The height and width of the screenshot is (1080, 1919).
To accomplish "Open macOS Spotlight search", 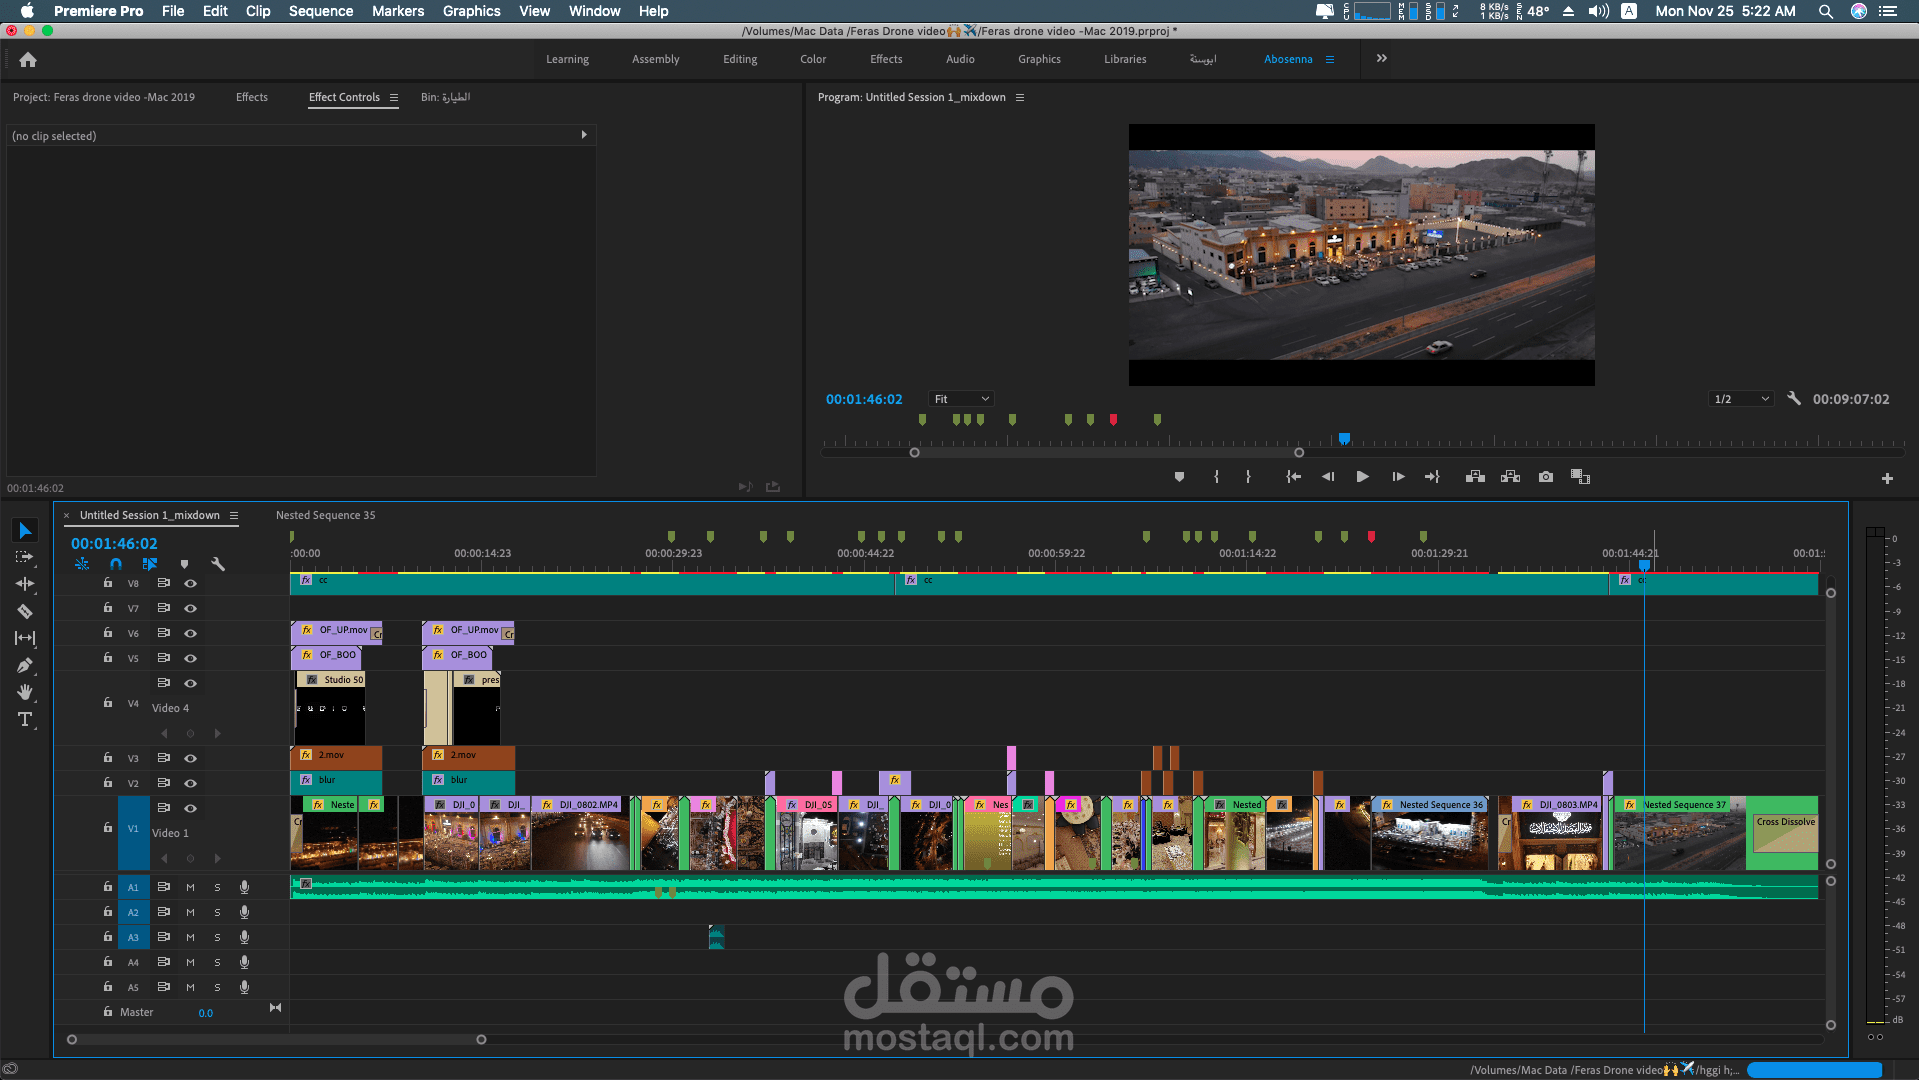I will (x=1825, y=11).
